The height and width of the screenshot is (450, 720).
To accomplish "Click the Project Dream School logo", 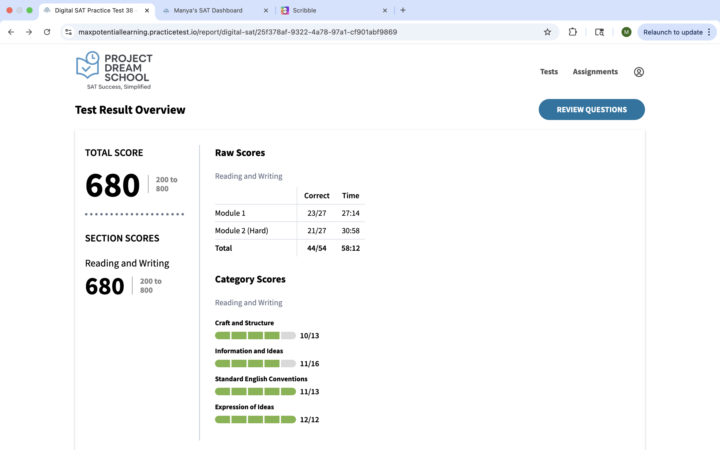I will pyautogui.click(x=112, y=68).
